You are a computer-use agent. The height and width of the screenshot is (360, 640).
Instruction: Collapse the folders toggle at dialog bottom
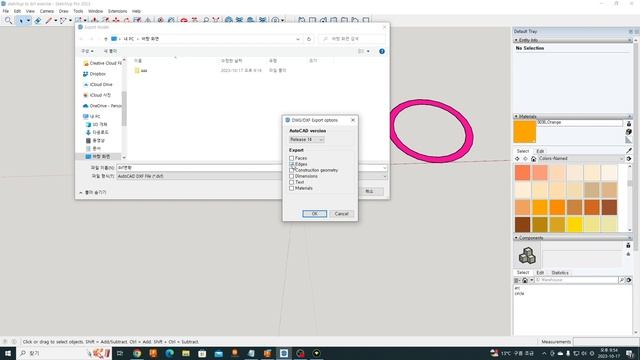[93, 192]
